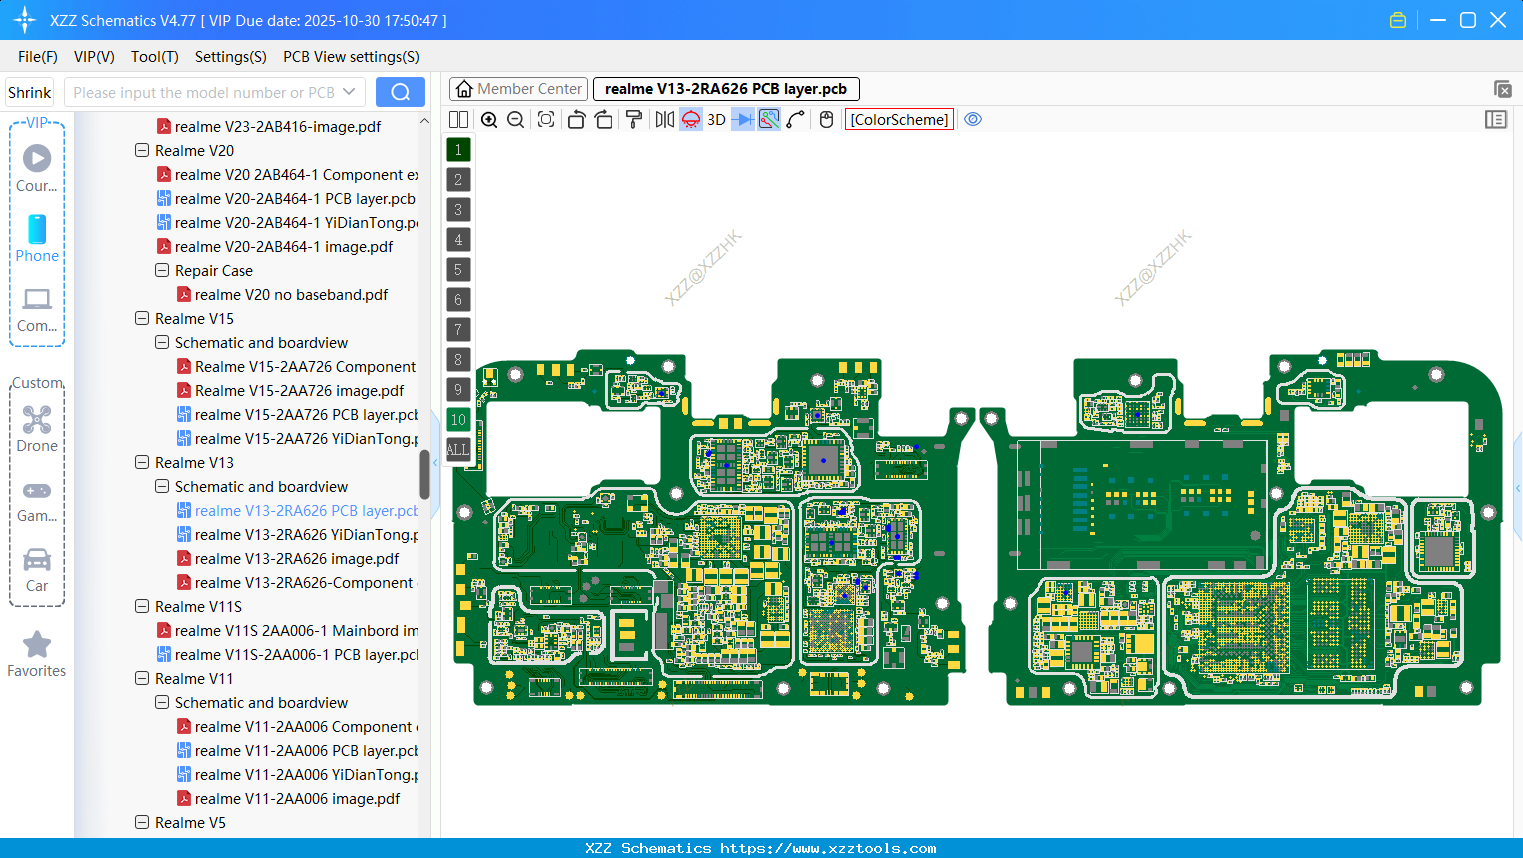
Task: Toggle the diode test mode icon
Action: 741,119
